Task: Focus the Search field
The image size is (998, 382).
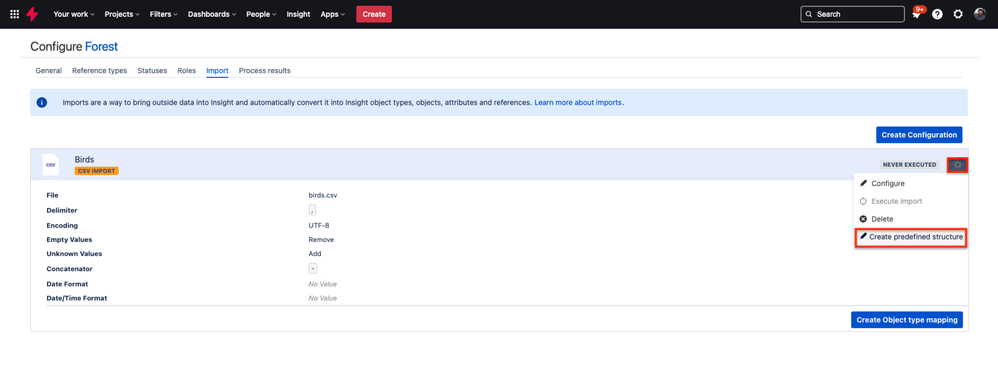Action: [852, 14]
